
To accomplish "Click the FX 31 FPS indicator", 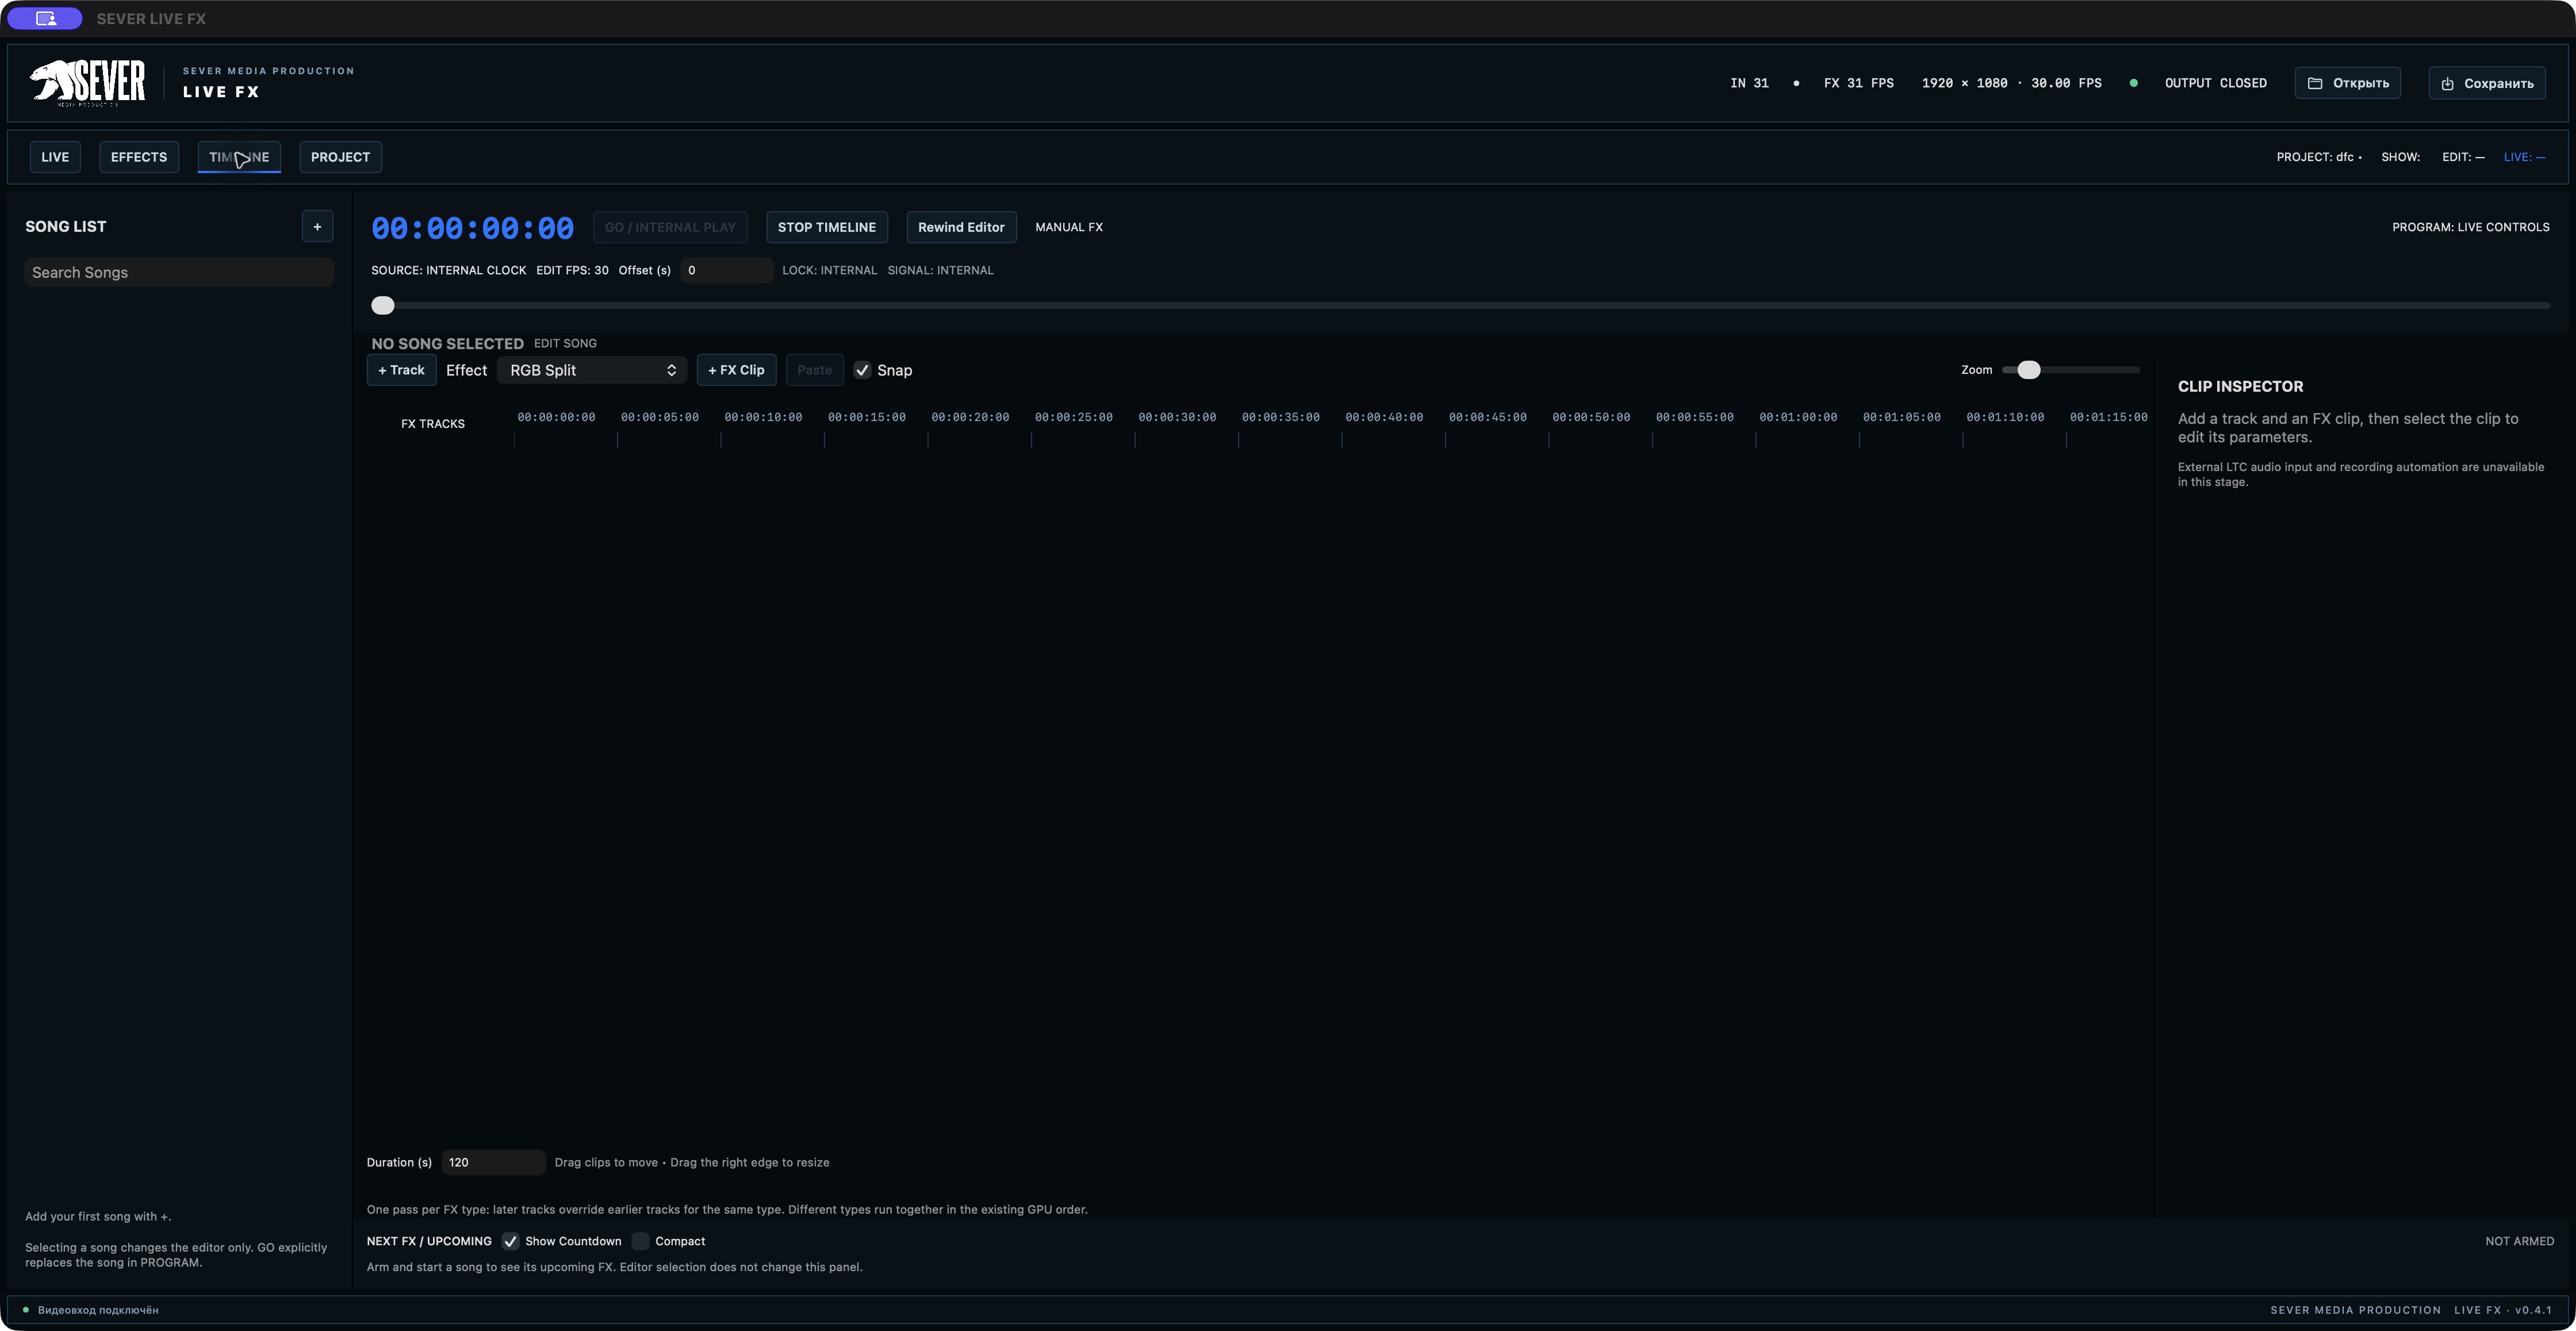I will [1858, 83].
